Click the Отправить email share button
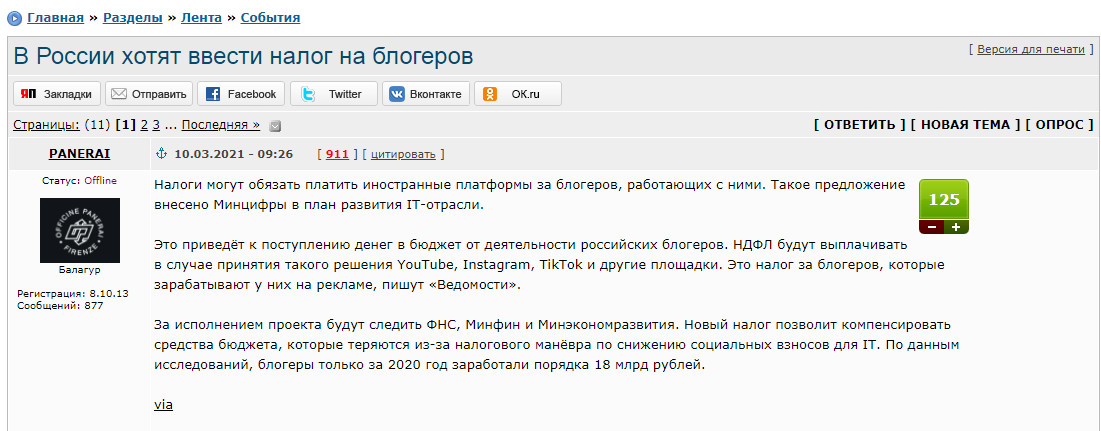Viewport: 1101px width, 431px height. 149,94
